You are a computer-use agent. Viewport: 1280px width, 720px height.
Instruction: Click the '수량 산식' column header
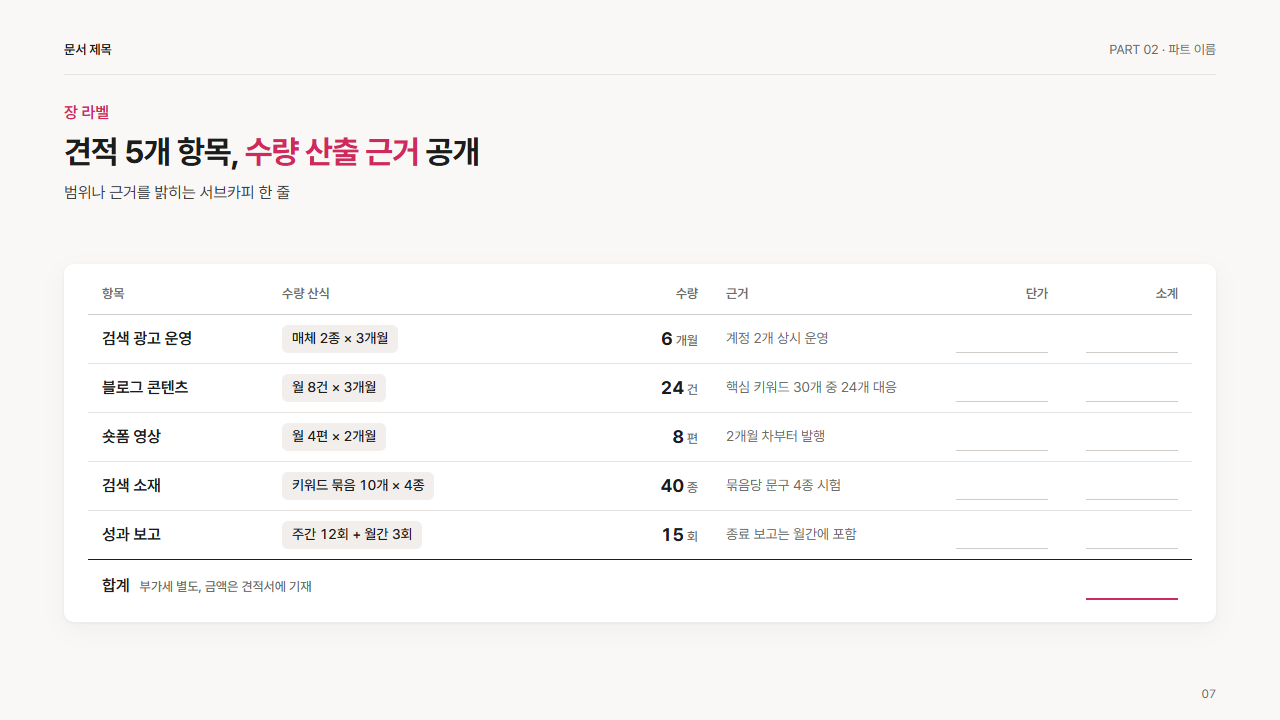point(306,293)
